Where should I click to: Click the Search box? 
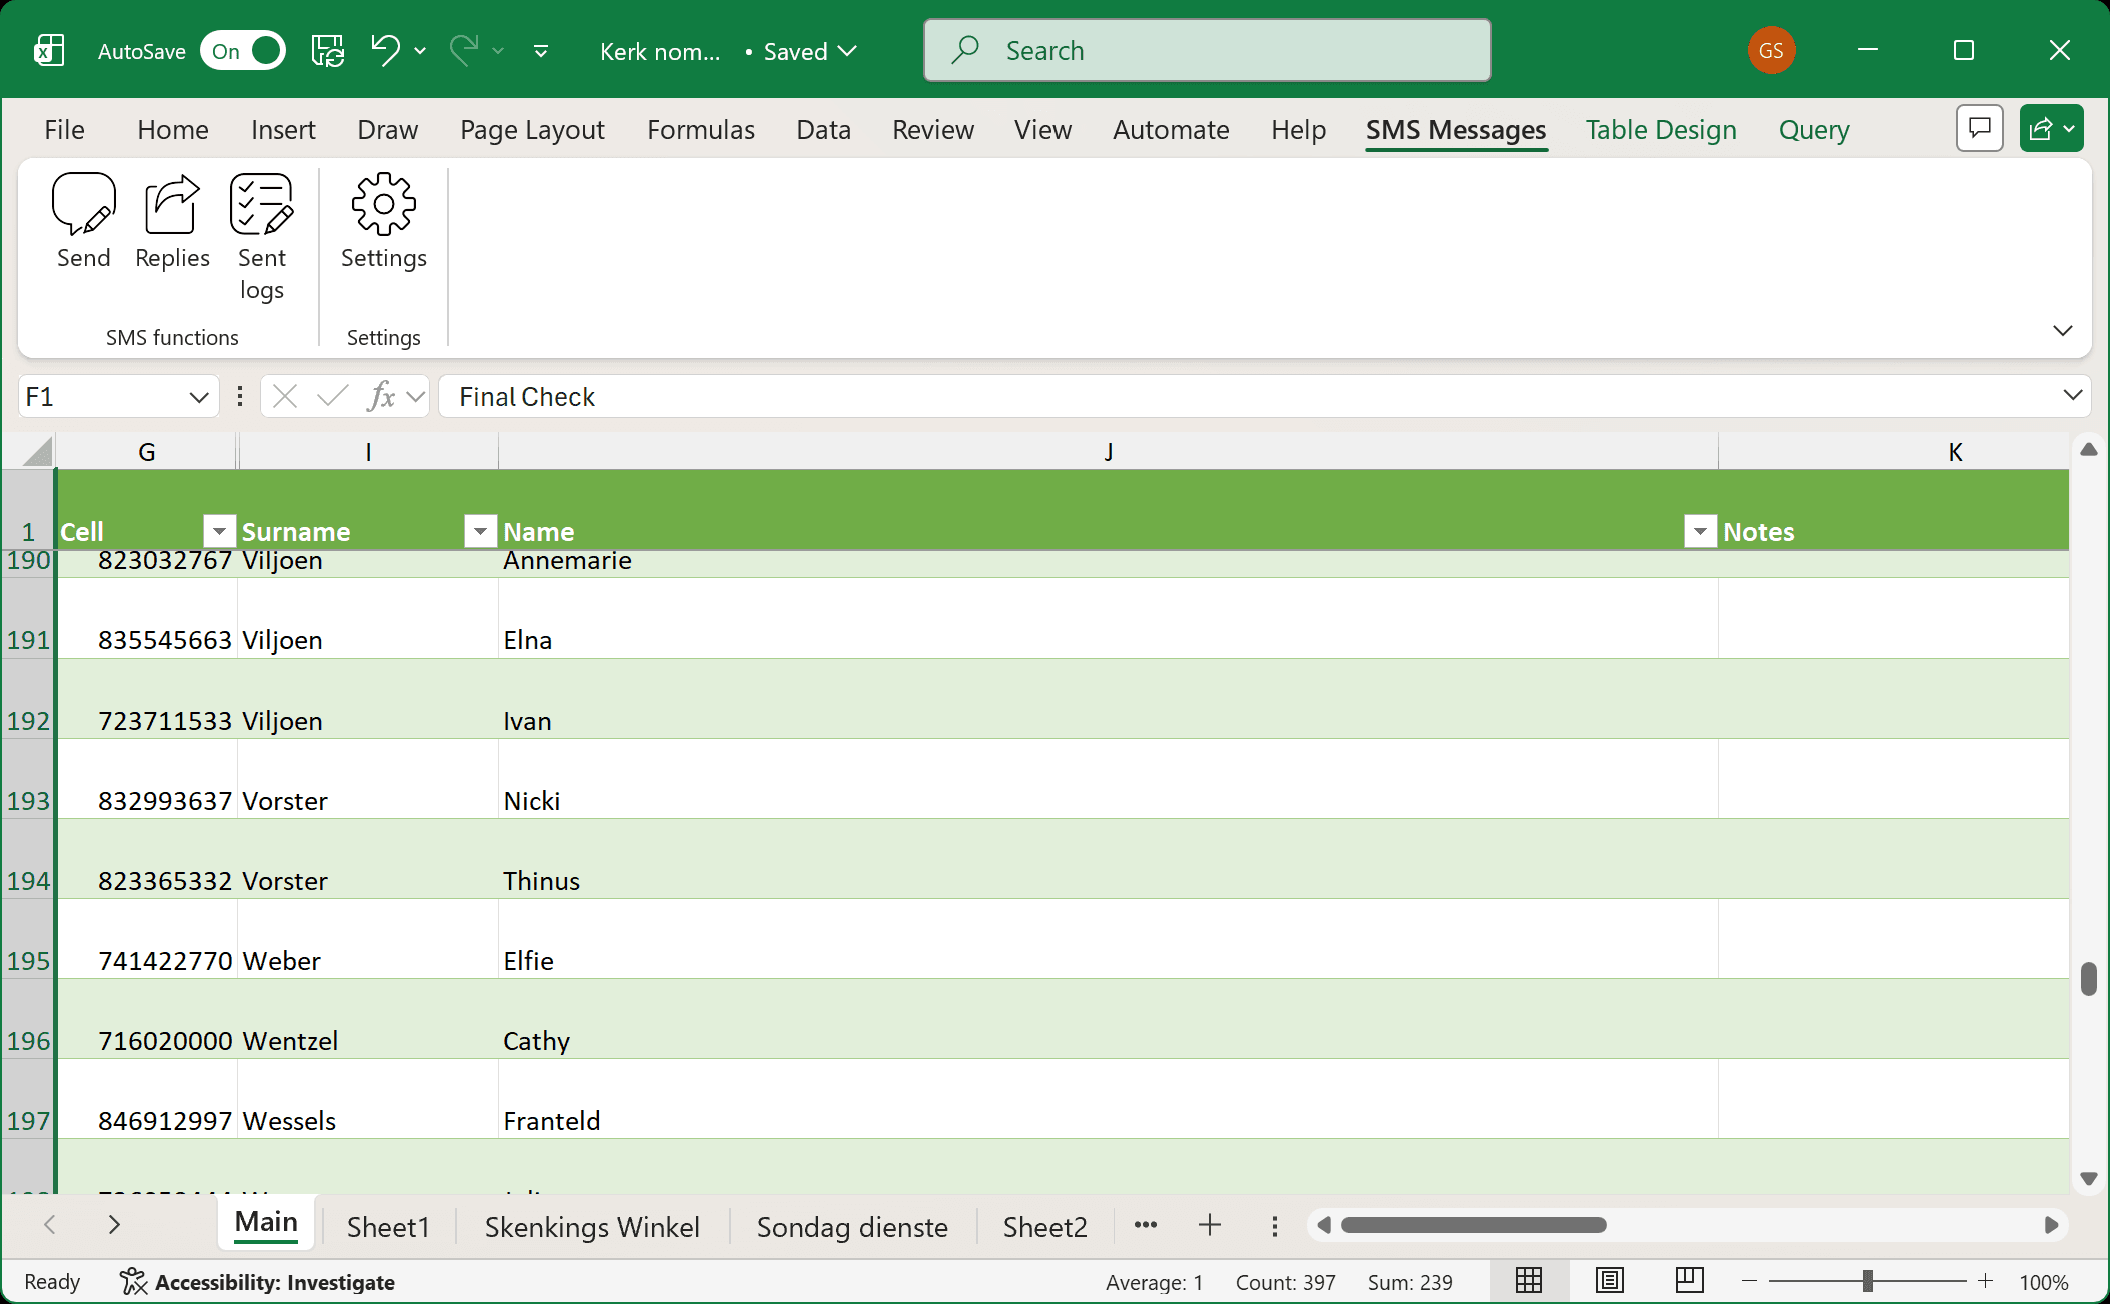click(1207, 50)
